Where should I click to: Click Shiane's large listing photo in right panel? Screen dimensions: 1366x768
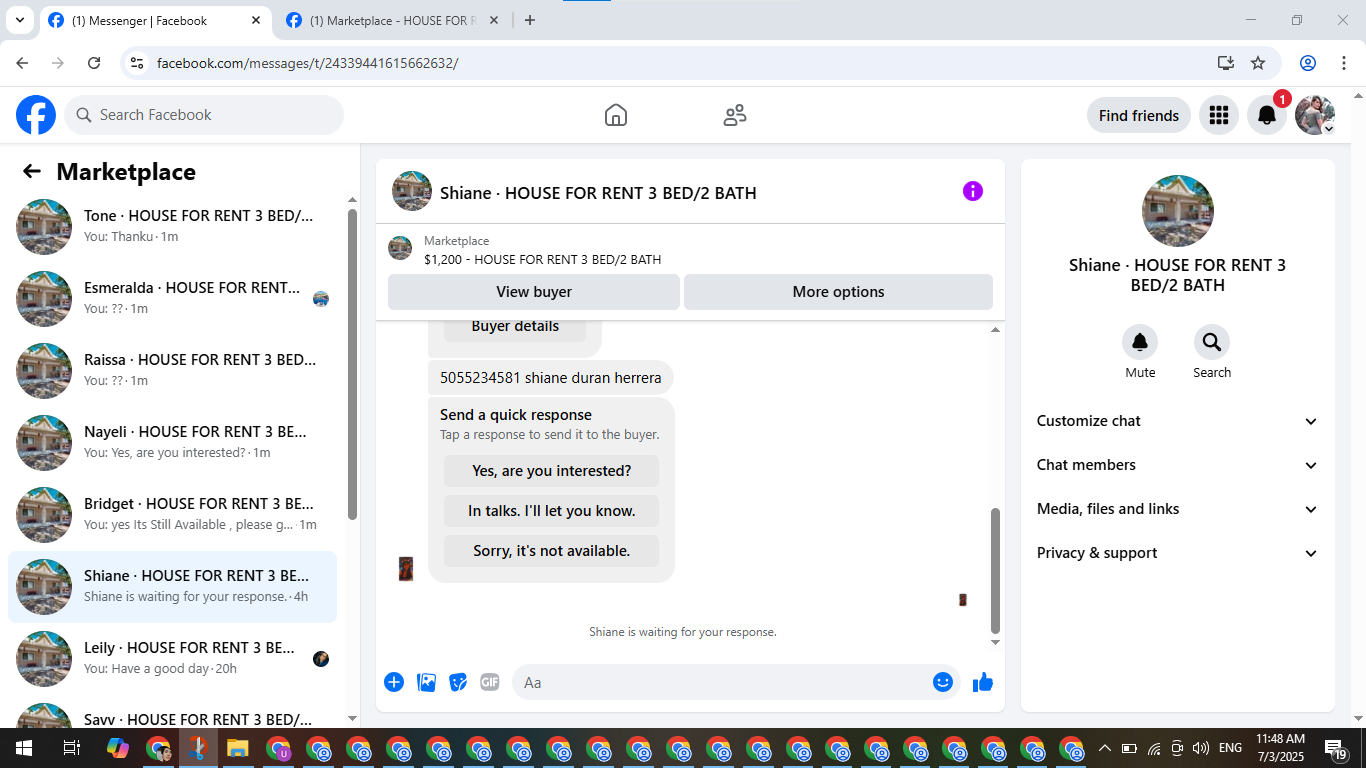click(x=1178, y=211)
